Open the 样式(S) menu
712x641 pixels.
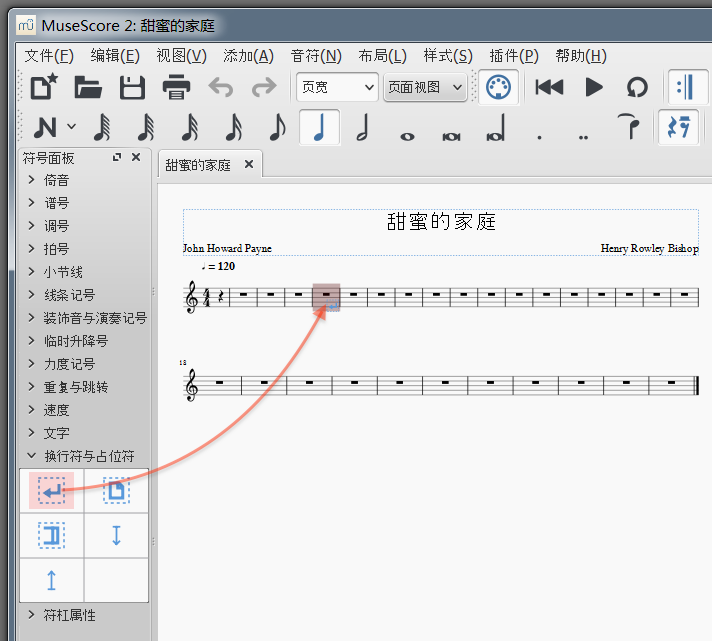pyautogui.click(x=448, y=56)
